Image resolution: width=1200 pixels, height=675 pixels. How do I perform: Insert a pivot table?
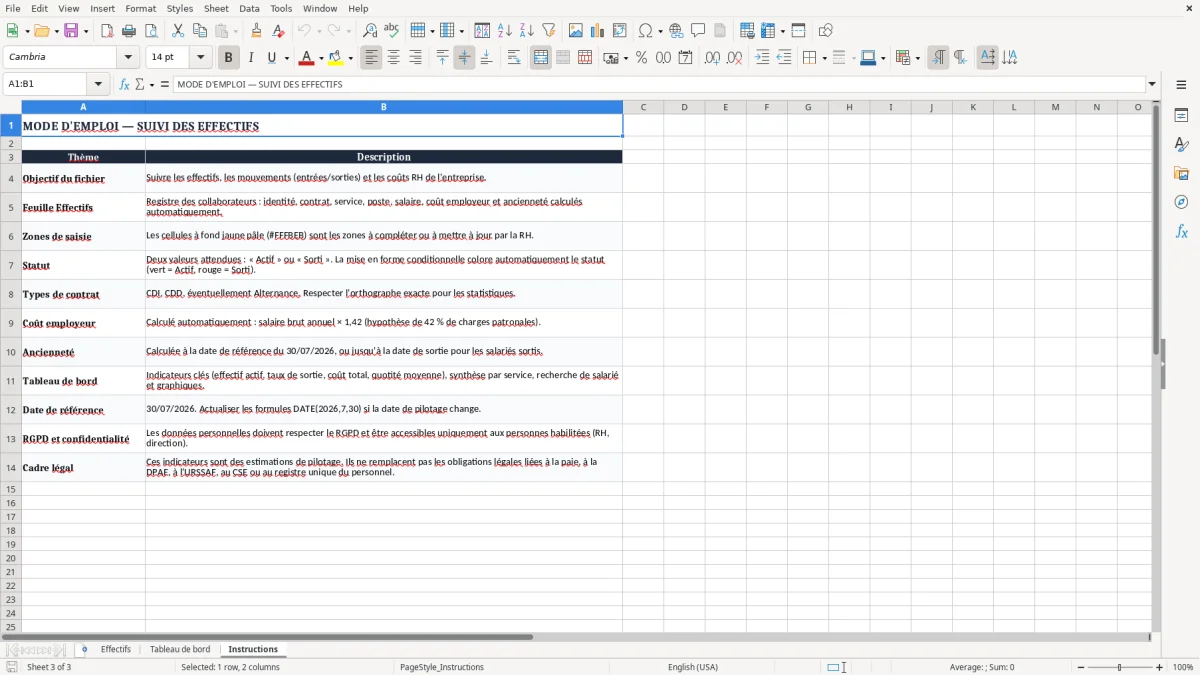pos(620,31)
